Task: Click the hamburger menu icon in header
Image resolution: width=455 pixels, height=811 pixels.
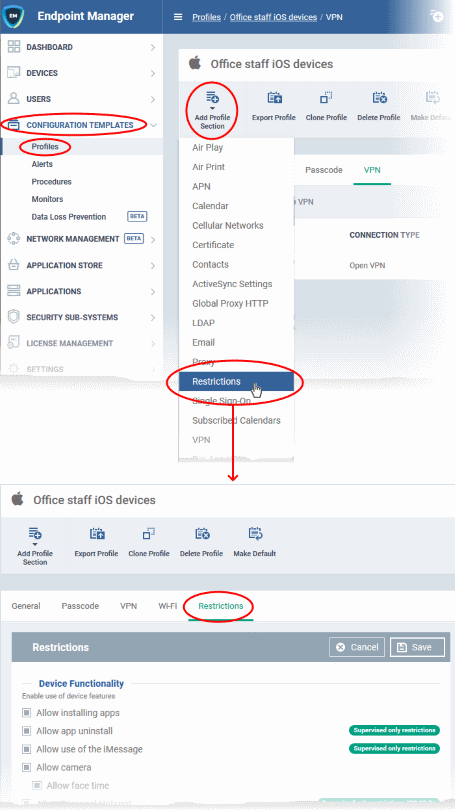Action: [x=178, y=17]
